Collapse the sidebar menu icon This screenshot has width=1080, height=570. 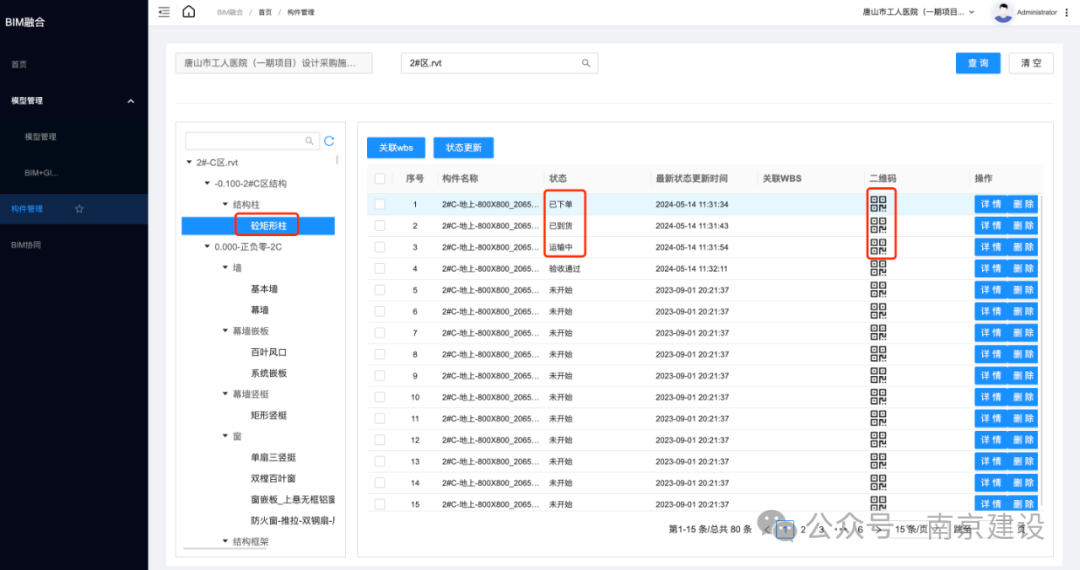(164, 12)
